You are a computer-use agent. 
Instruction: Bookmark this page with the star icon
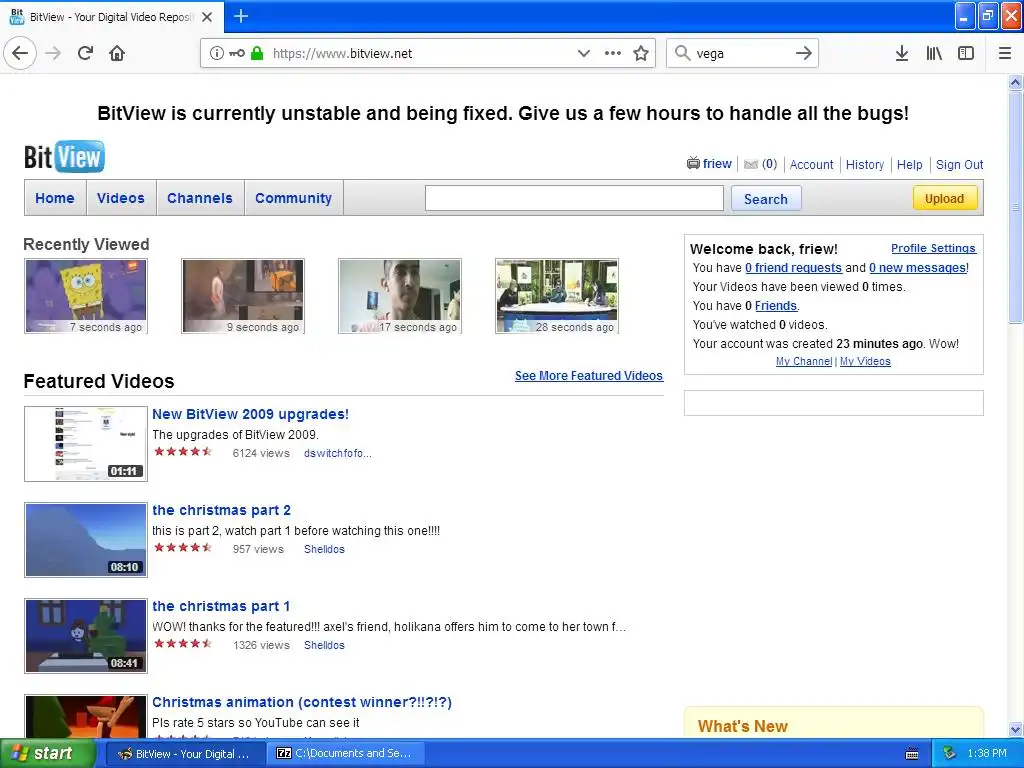(641, 54)
